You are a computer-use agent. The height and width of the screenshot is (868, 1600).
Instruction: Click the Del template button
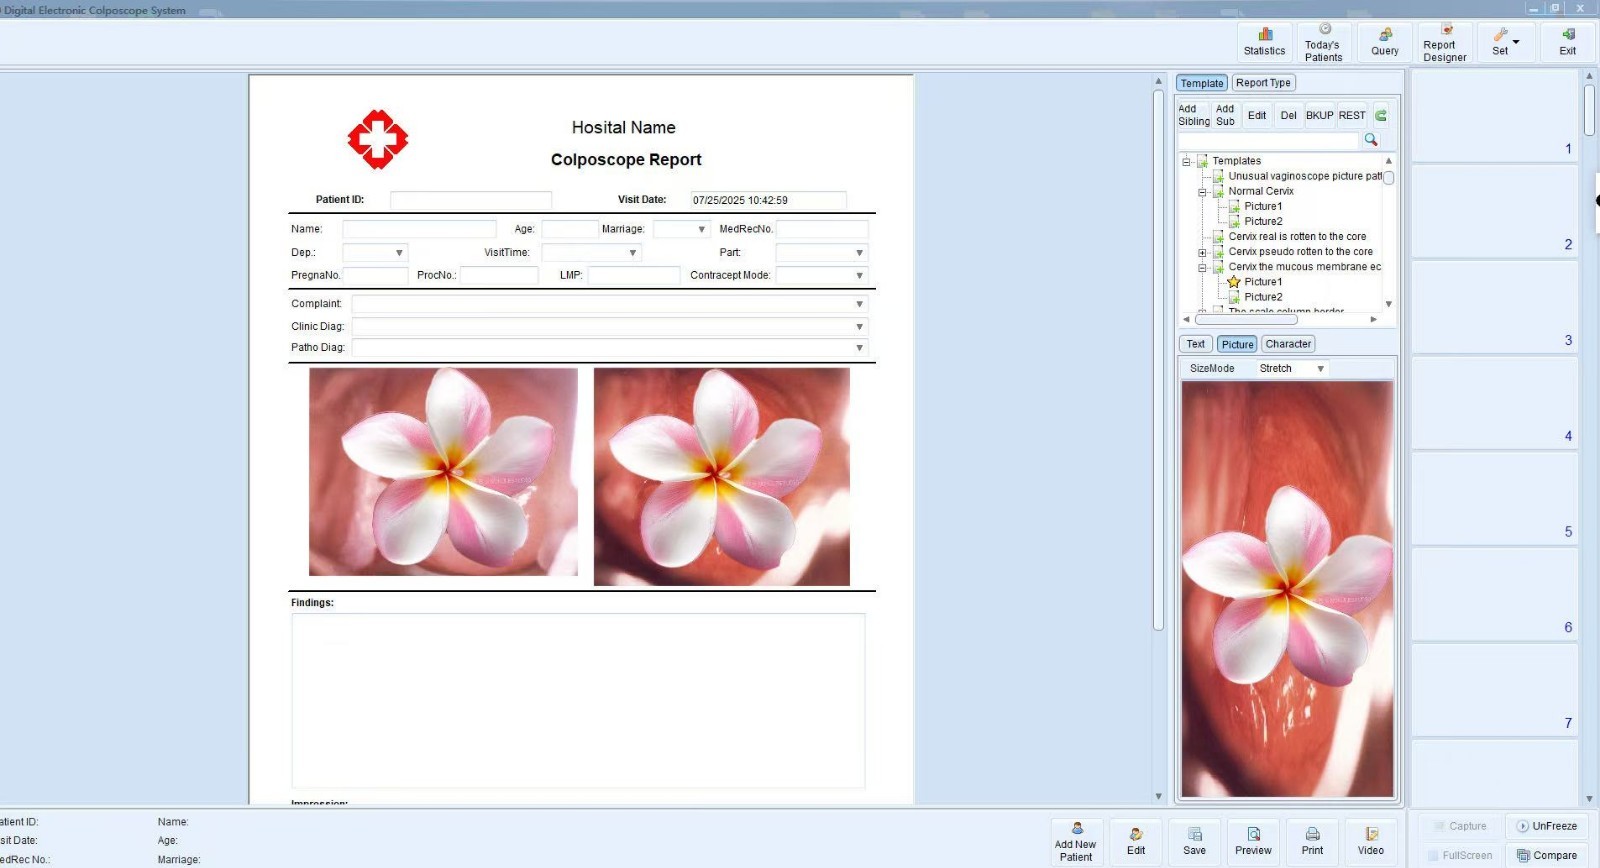1288,115
